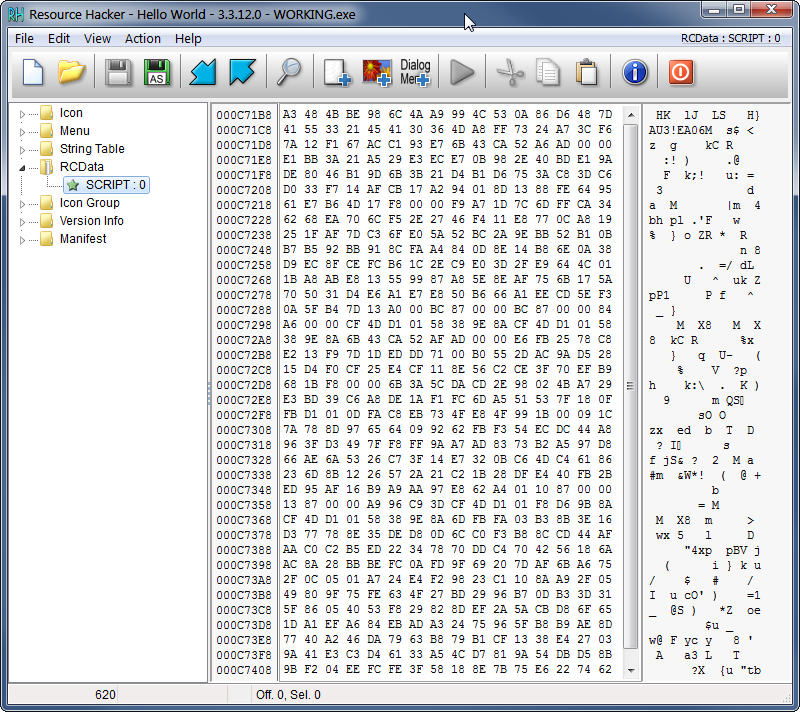Open the Edit menu
800x712 pixels.
(x=59, y=39)
